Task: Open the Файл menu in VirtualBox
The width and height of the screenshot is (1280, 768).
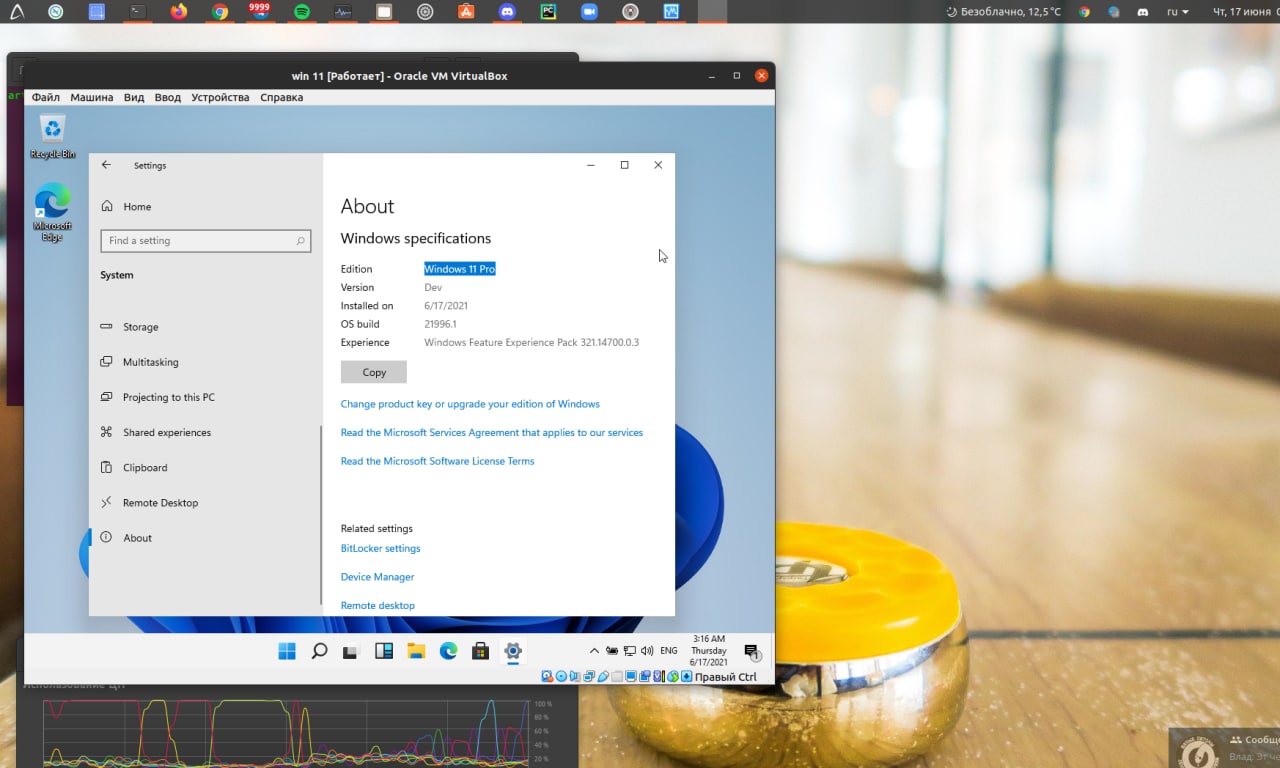Action: pyautogui.click(x=46, y=97)
